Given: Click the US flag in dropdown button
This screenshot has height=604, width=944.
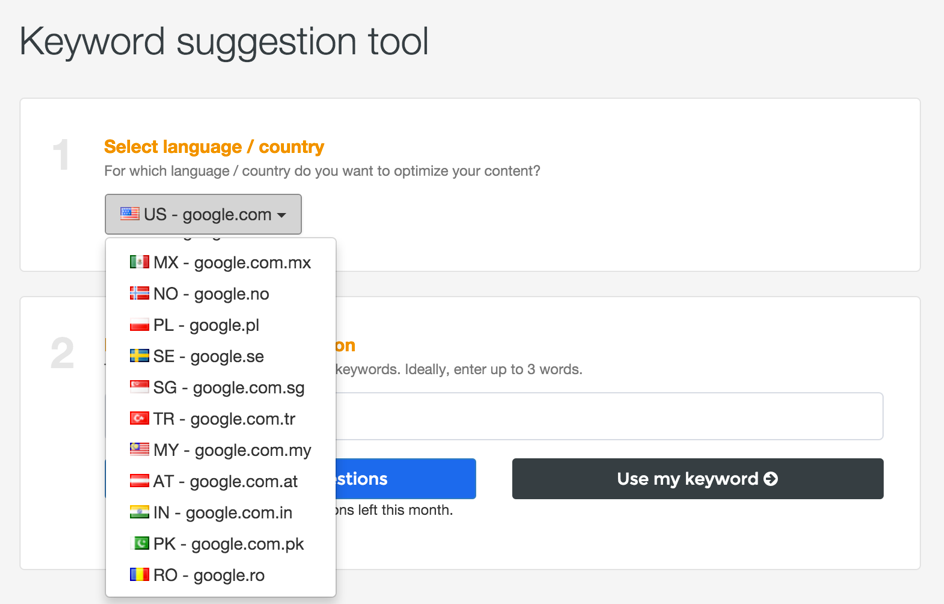Looking at the screenshot, I should pos(130,214).
